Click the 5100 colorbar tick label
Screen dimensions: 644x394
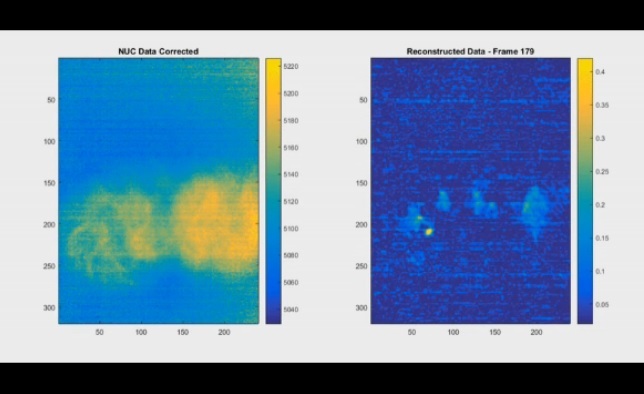pos(291,228)
